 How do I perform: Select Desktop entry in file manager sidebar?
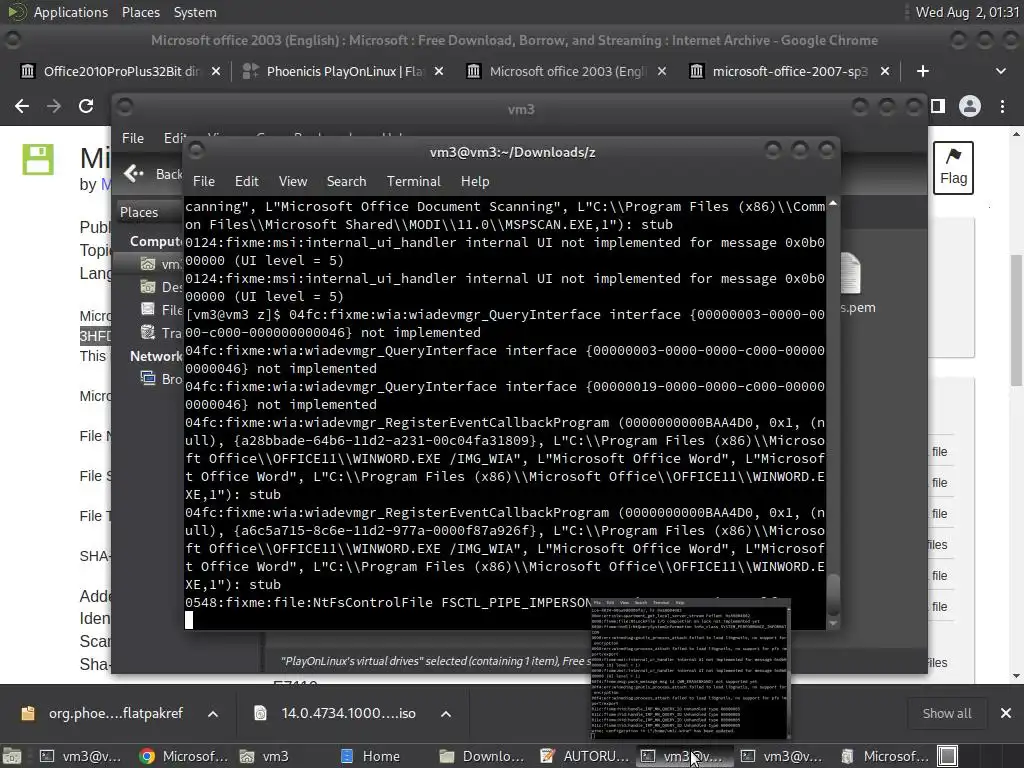(161, 287)
